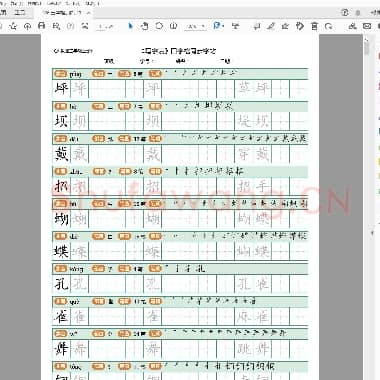Image resolution: width=380 pixels, height=380 pixels.
Task: Close the open document tab
Action: [88, 13]
